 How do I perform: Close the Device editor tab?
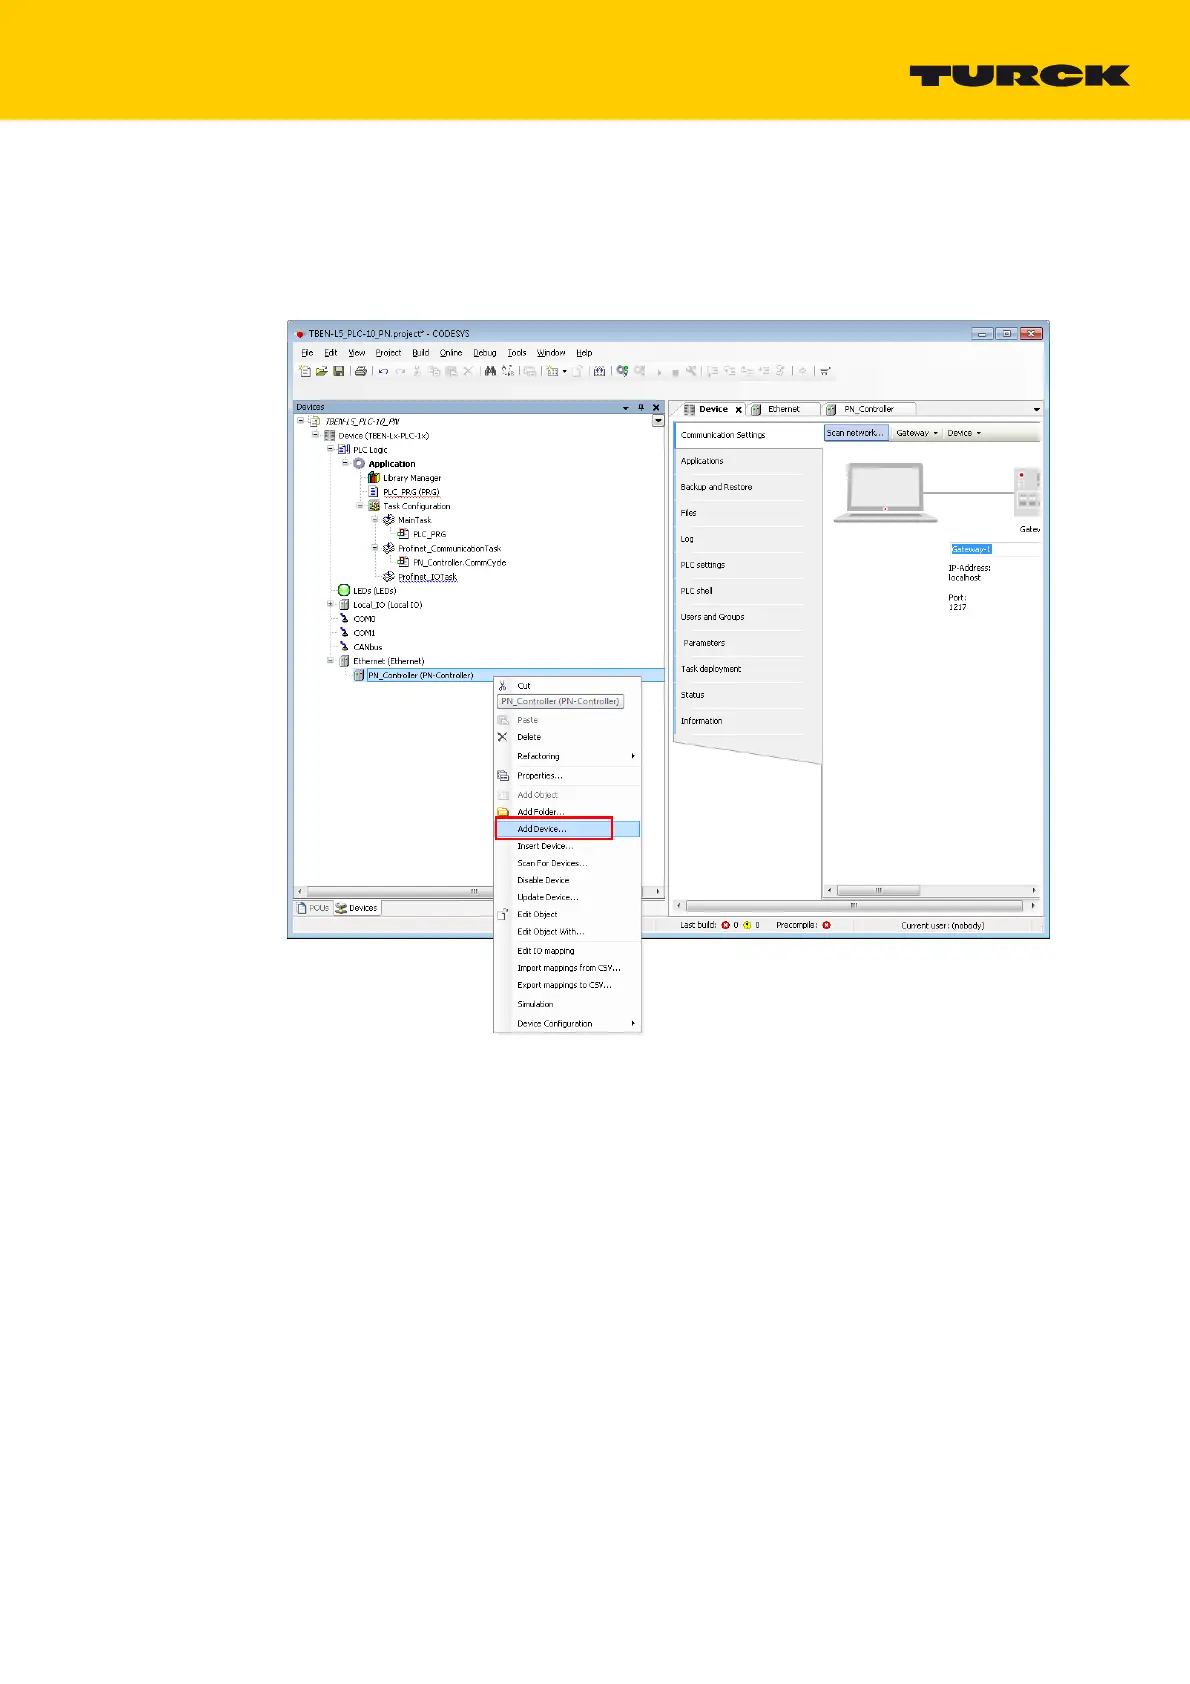(x=739, y=410)
